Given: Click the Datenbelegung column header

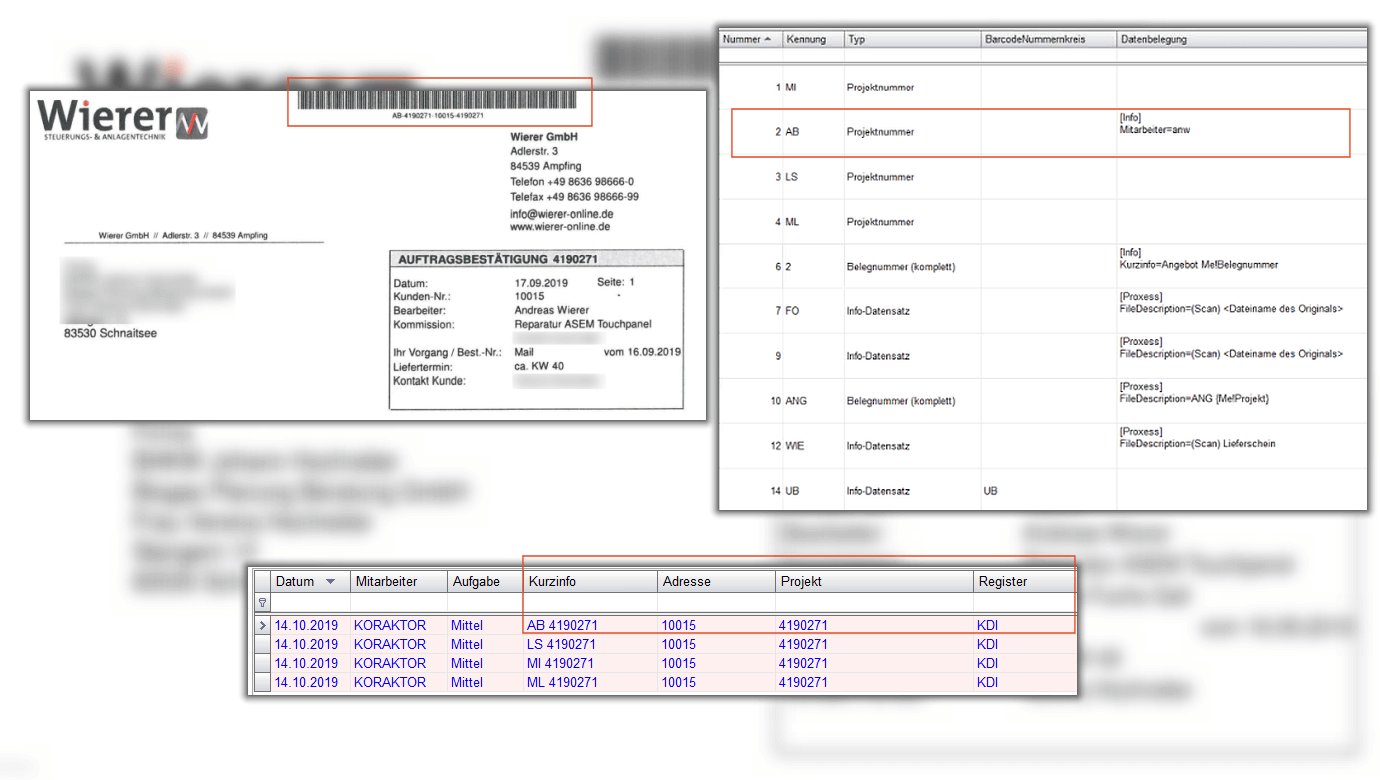Looking at the screenshot, I should coord(1153,39).
